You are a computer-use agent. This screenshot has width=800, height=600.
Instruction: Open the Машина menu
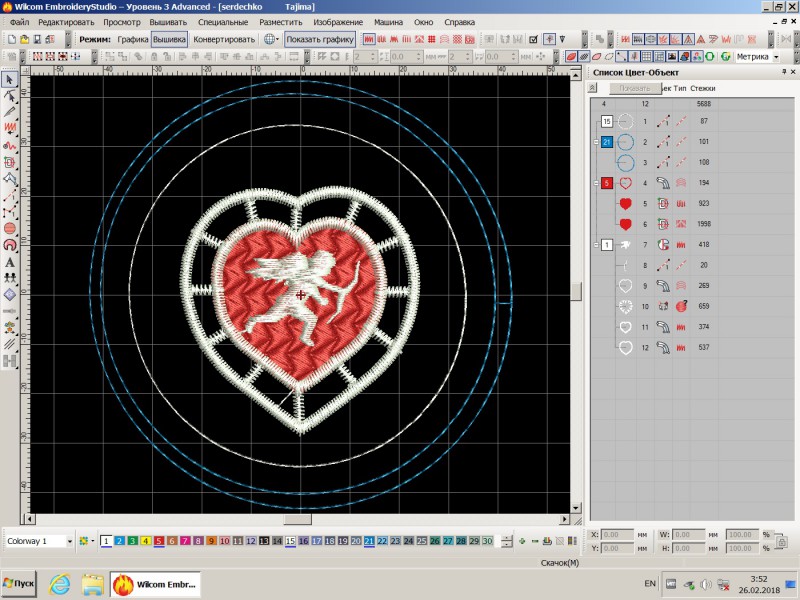pyautogui.click(x=388, y=22)
